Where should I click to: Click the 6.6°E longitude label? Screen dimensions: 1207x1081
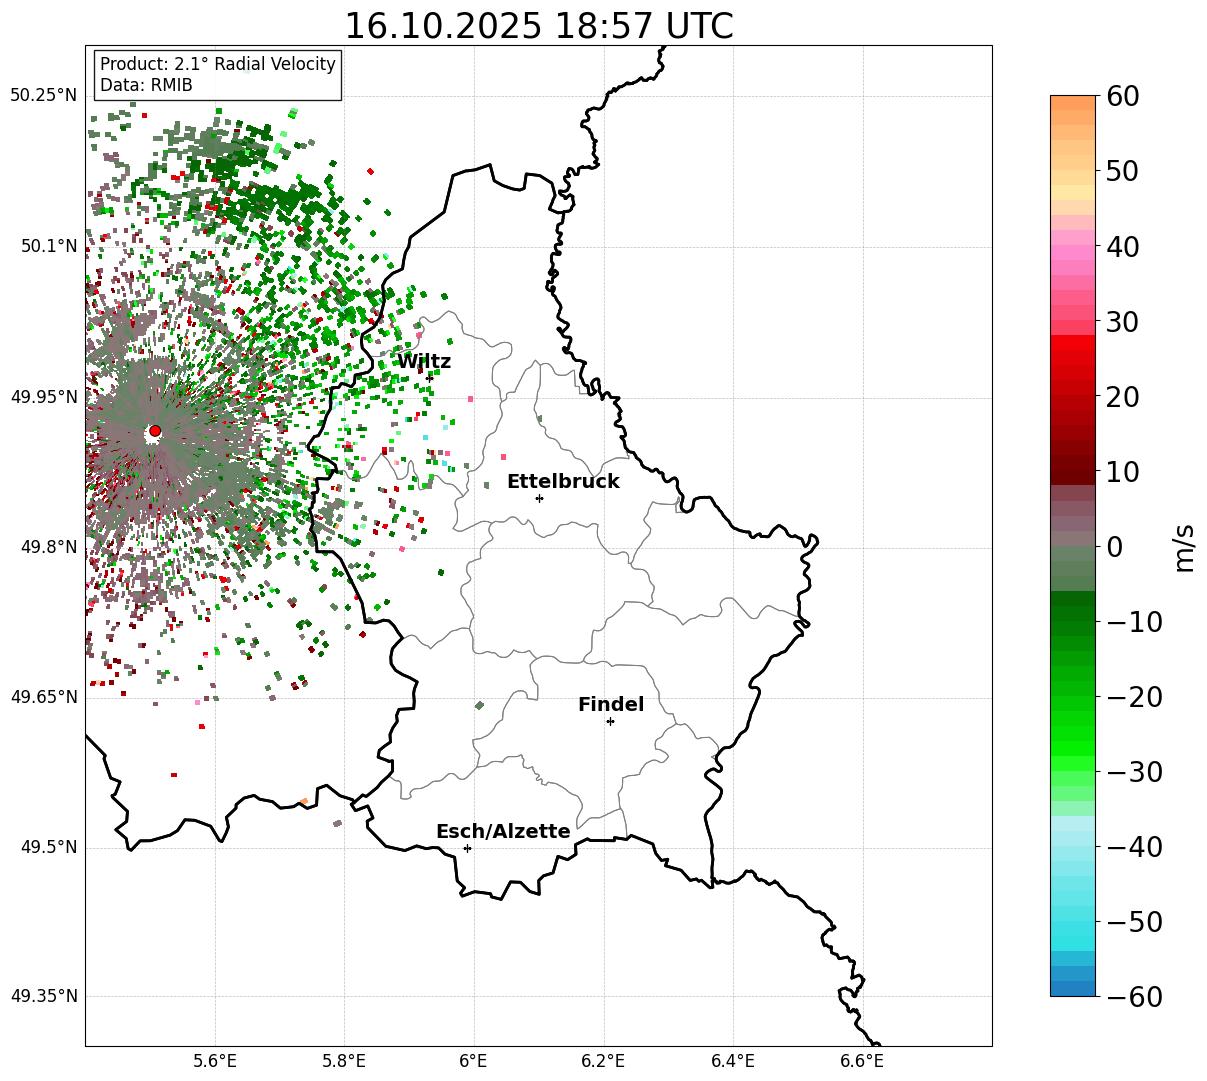[862, 1061]
